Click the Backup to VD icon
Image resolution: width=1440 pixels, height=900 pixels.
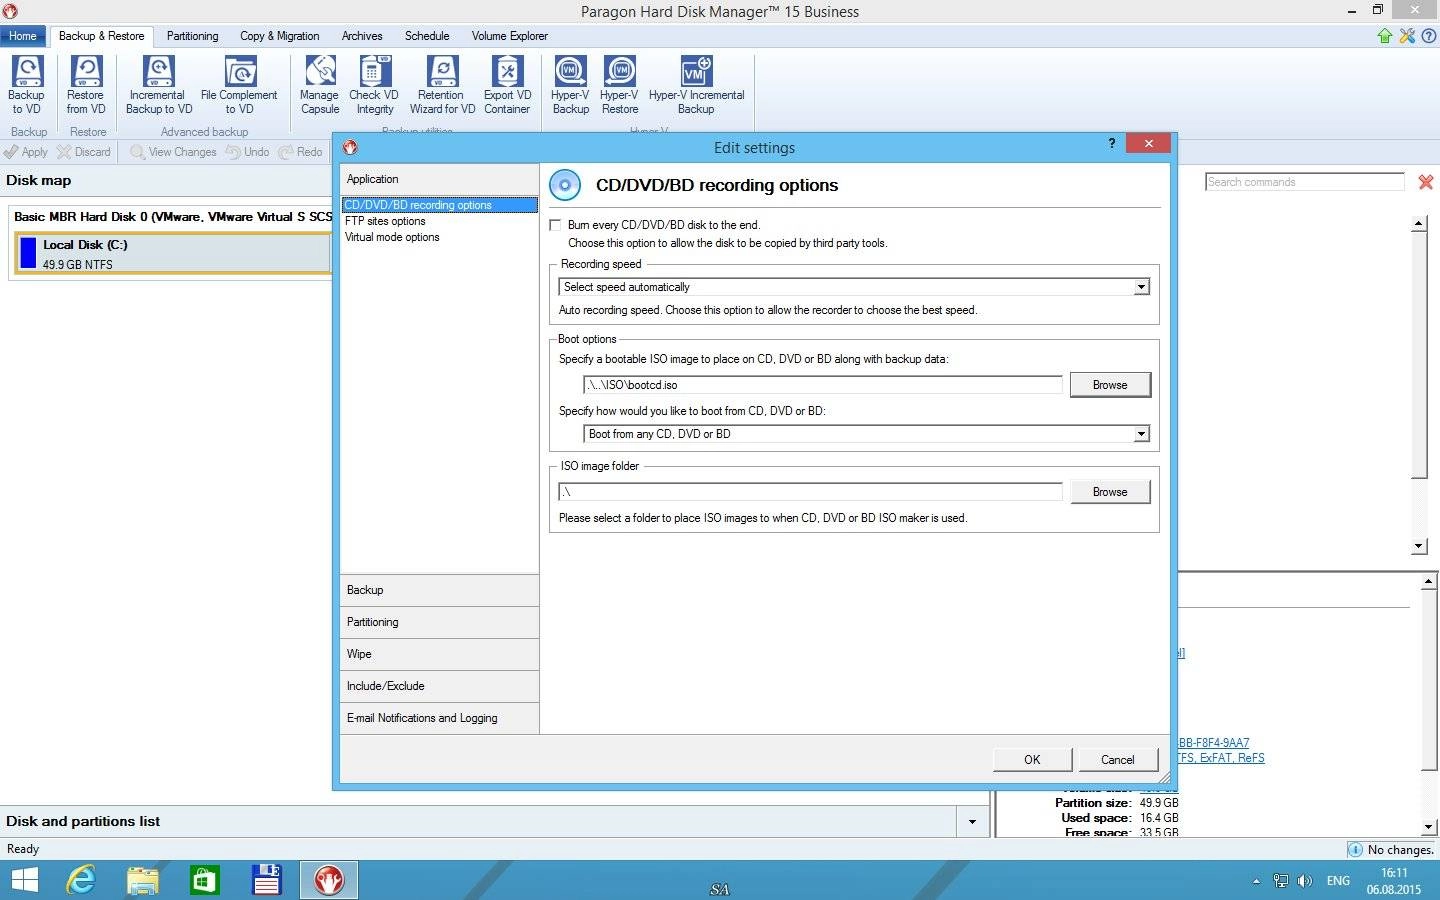click(26, 85)
